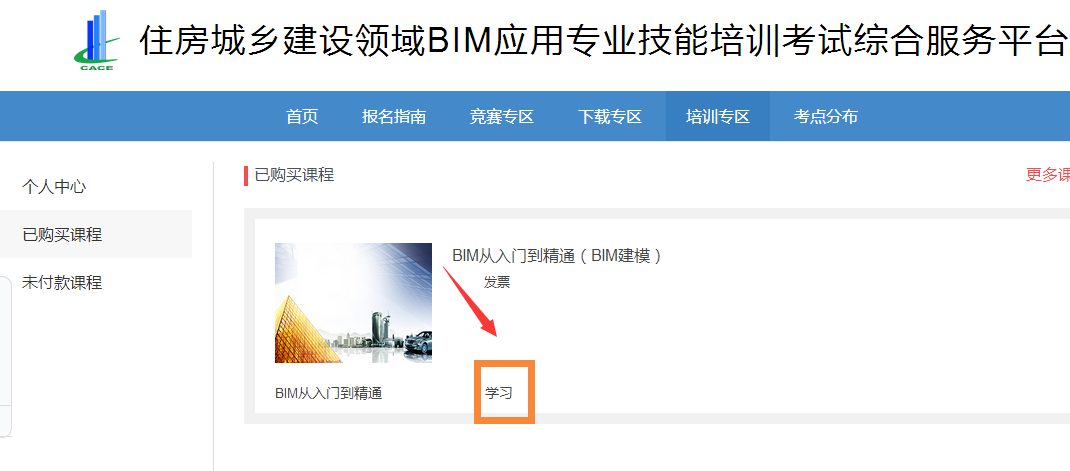Open 未付款课程 in the sidebar
This screenshot has width=1070, height=471.
click(62, 283)
